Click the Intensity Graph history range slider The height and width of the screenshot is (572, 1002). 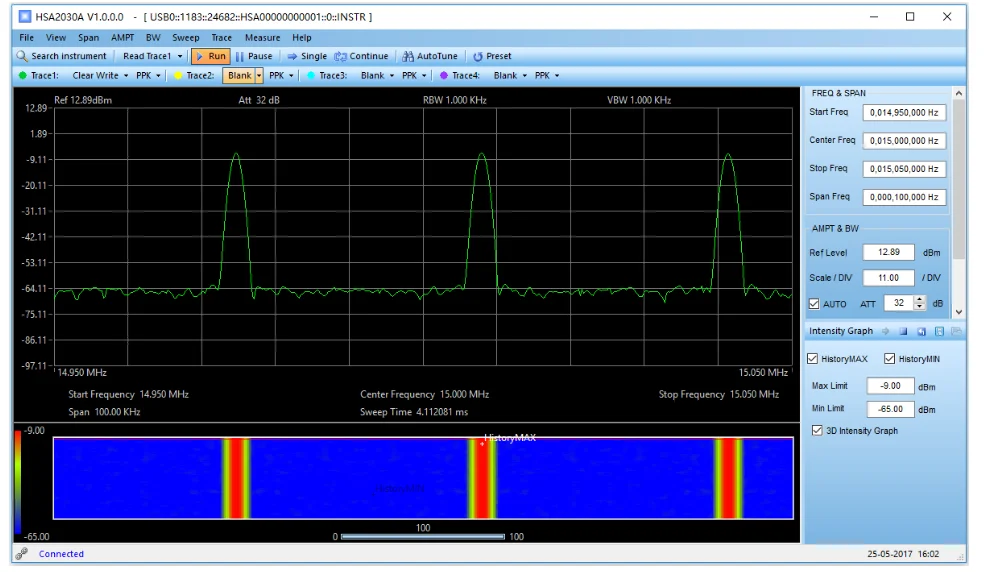pos(422,537)
